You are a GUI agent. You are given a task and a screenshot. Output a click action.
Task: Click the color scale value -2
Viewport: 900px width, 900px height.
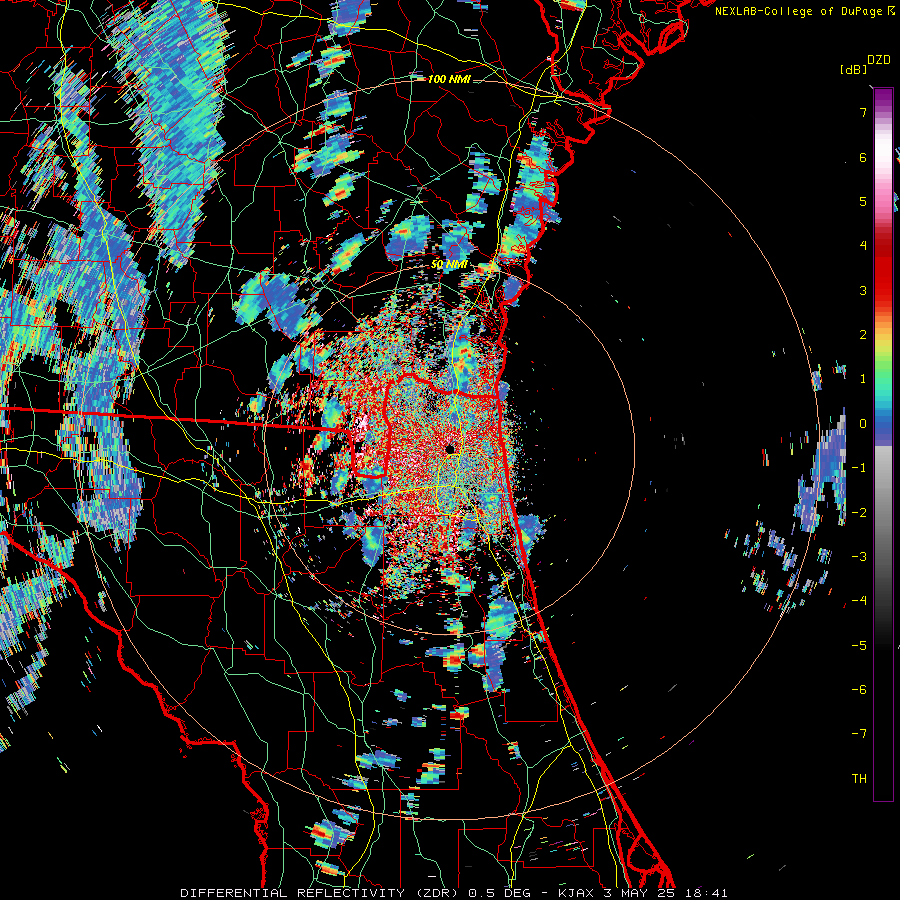point(859,513)
